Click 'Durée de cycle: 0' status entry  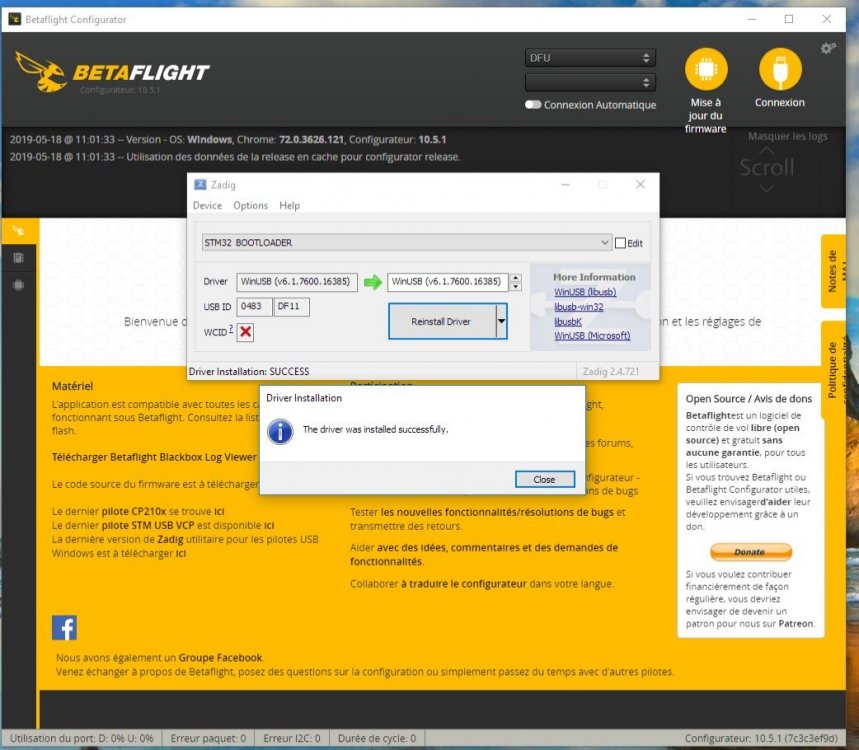[377, 738]
